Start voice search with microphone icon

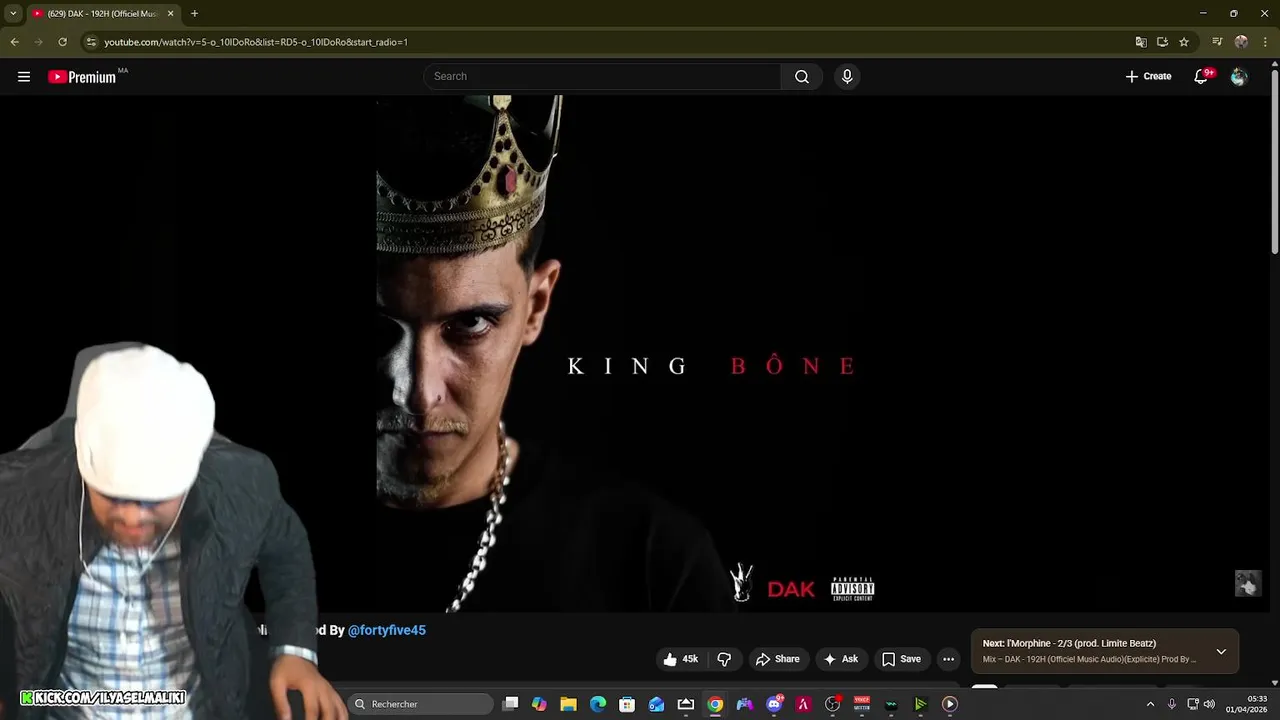(x=847, y=77)
